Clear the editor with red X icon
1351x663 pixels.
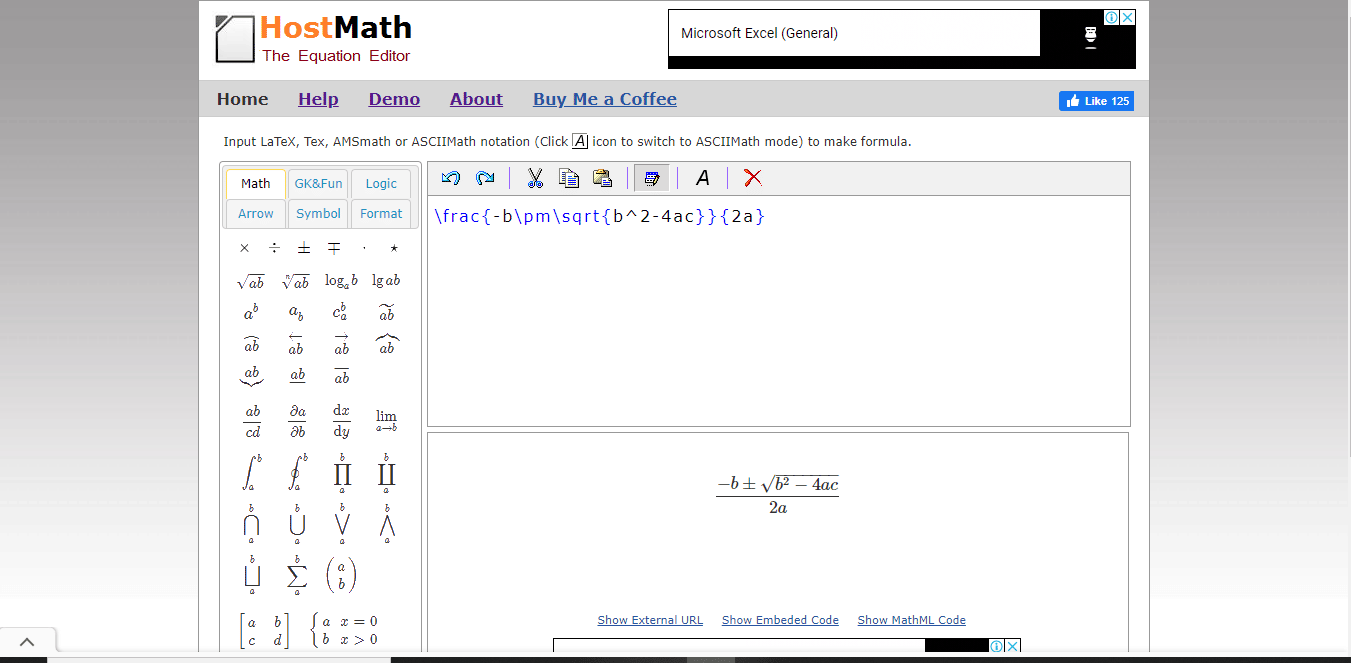click(753, 178)
